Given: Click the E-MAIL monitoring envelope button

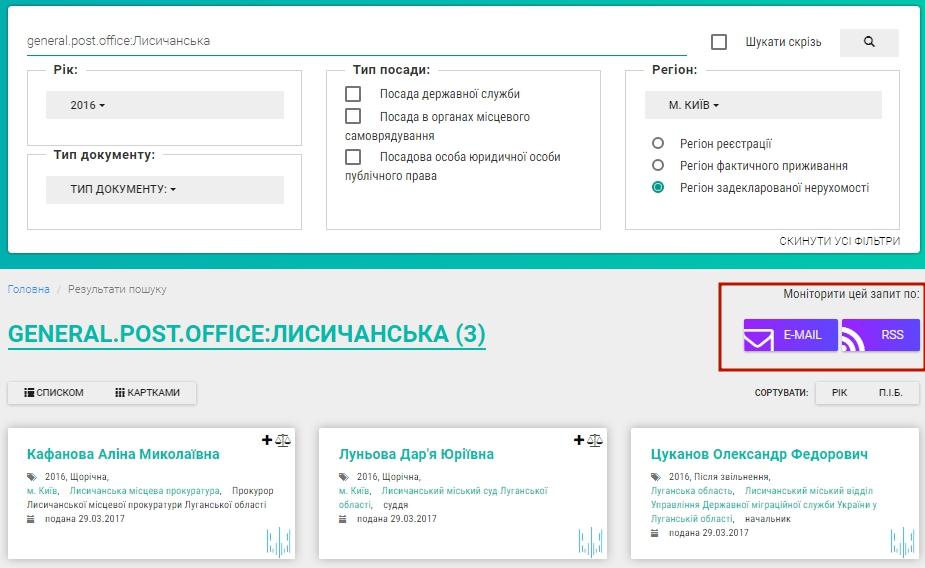Looking at the screenshot, I should tap(790, 335).
